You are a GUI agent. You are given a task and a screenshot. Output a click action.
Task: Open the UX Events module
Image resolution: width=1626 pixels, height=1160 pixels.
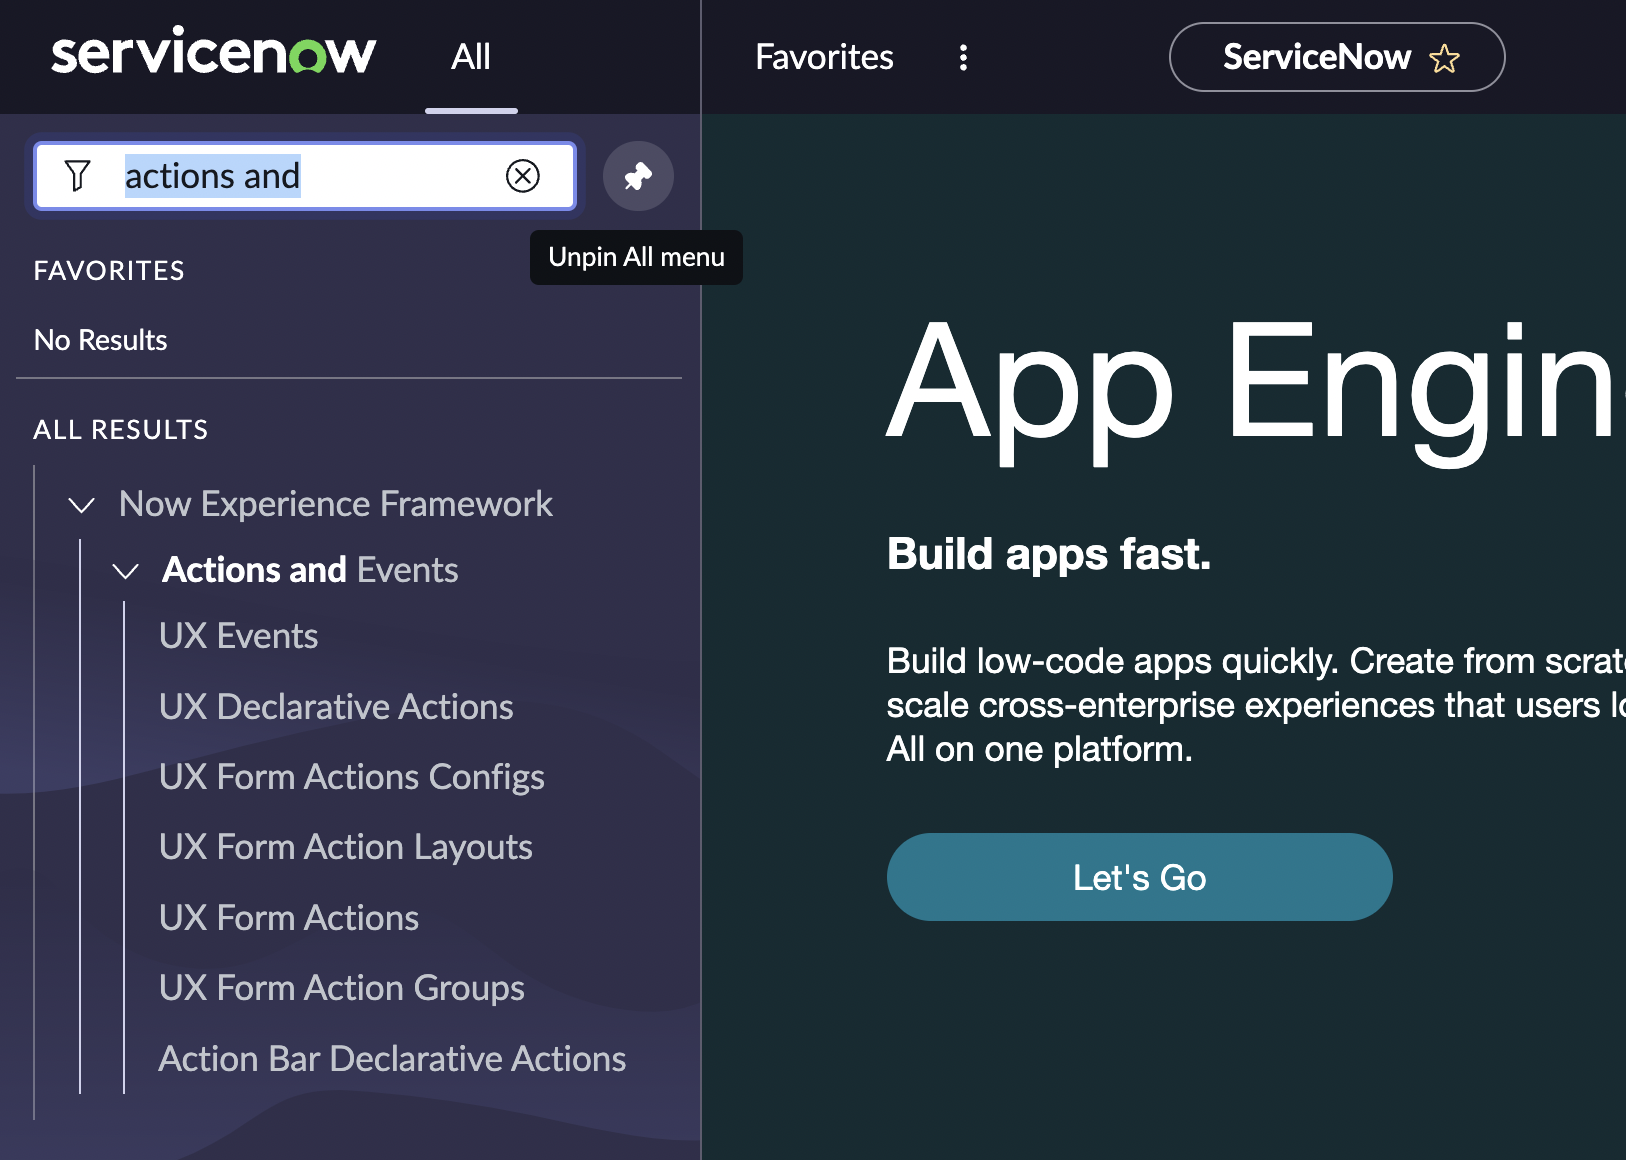(x=238, y=636)
